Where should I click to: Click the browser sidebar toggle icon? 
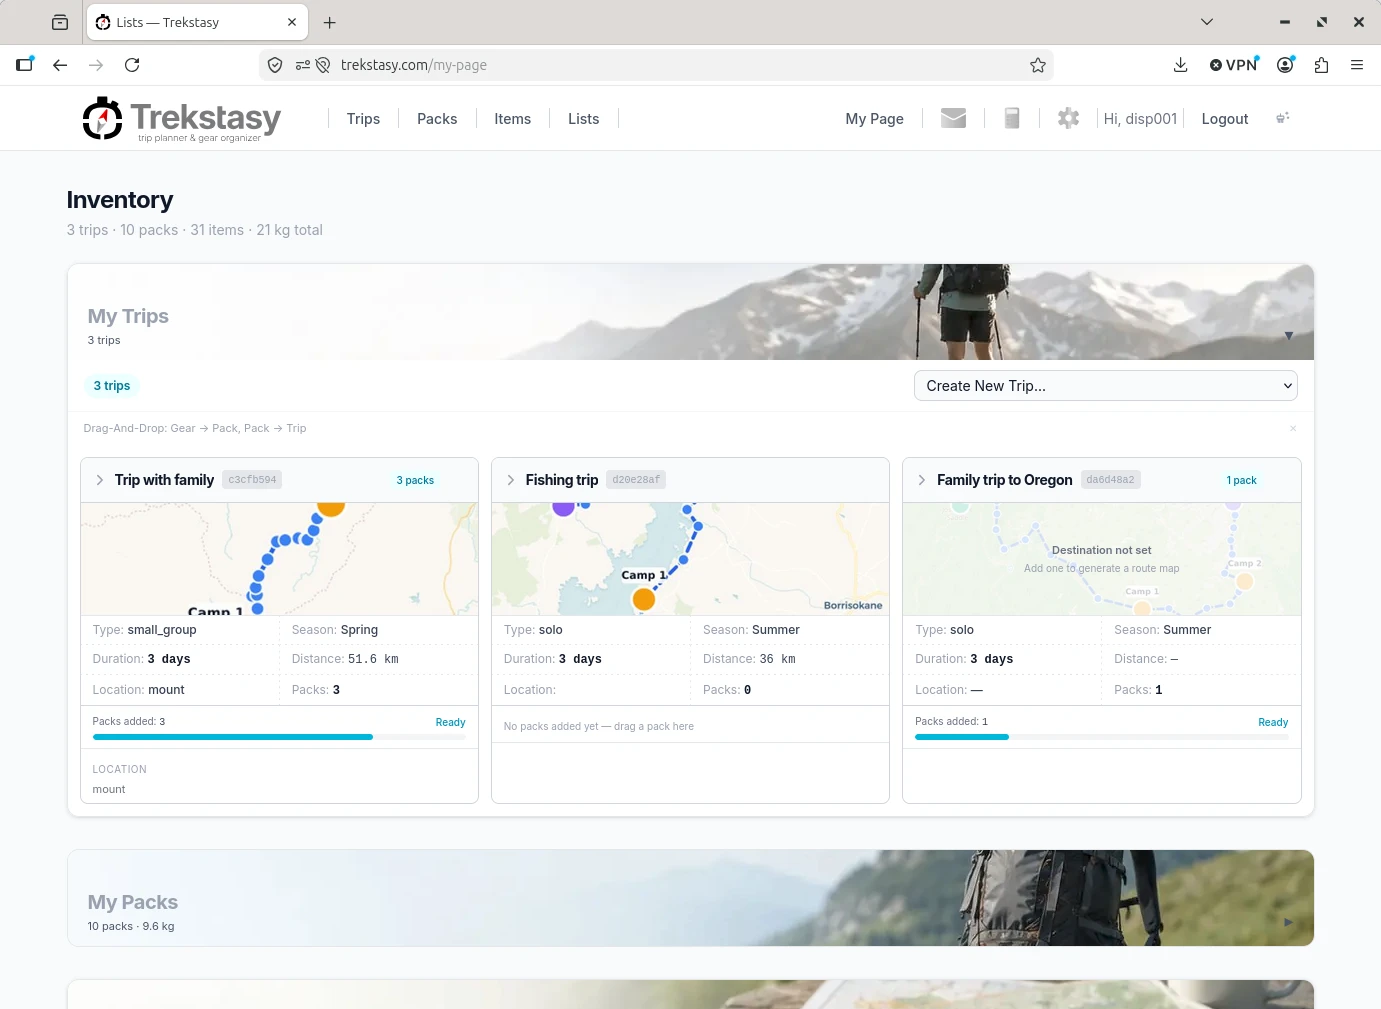point(25,65)
